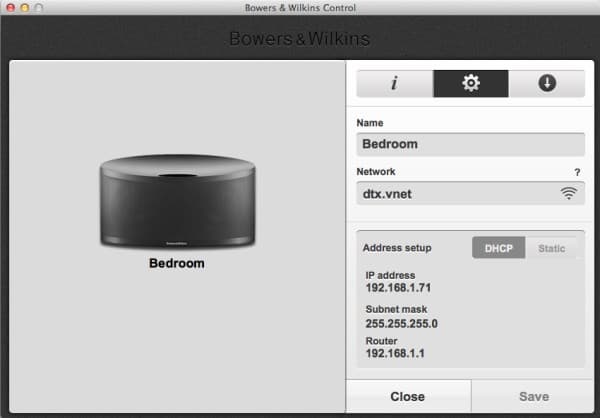
Task: Click the Network label
Action: click(x=376, y=171)
